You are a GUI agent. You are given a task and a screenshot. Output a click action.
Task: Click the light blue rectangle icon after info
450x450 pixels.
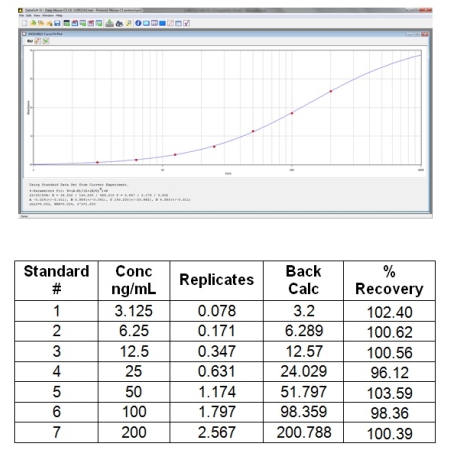[146, 23]
